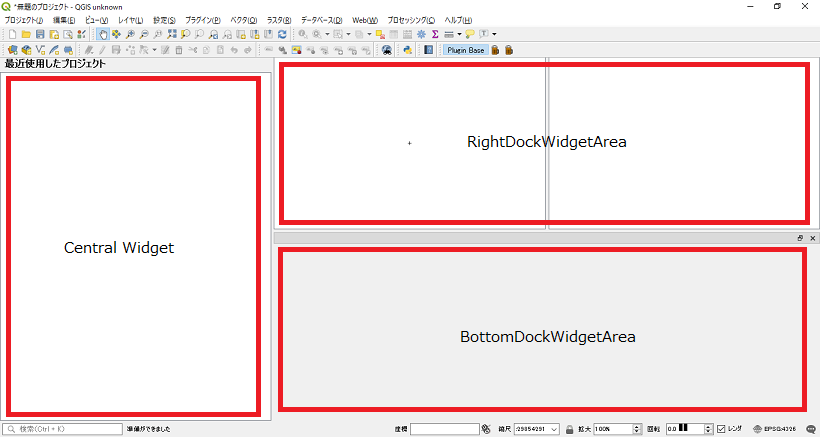Screen dimensions: 820x437
Task: Click the Plugin Base button
Action: pos(466,49)
